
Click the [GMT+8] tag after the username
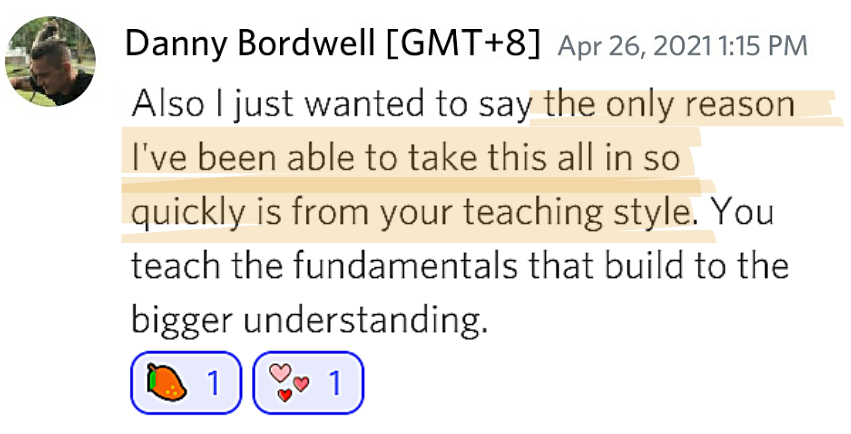(x=464, y=43)
